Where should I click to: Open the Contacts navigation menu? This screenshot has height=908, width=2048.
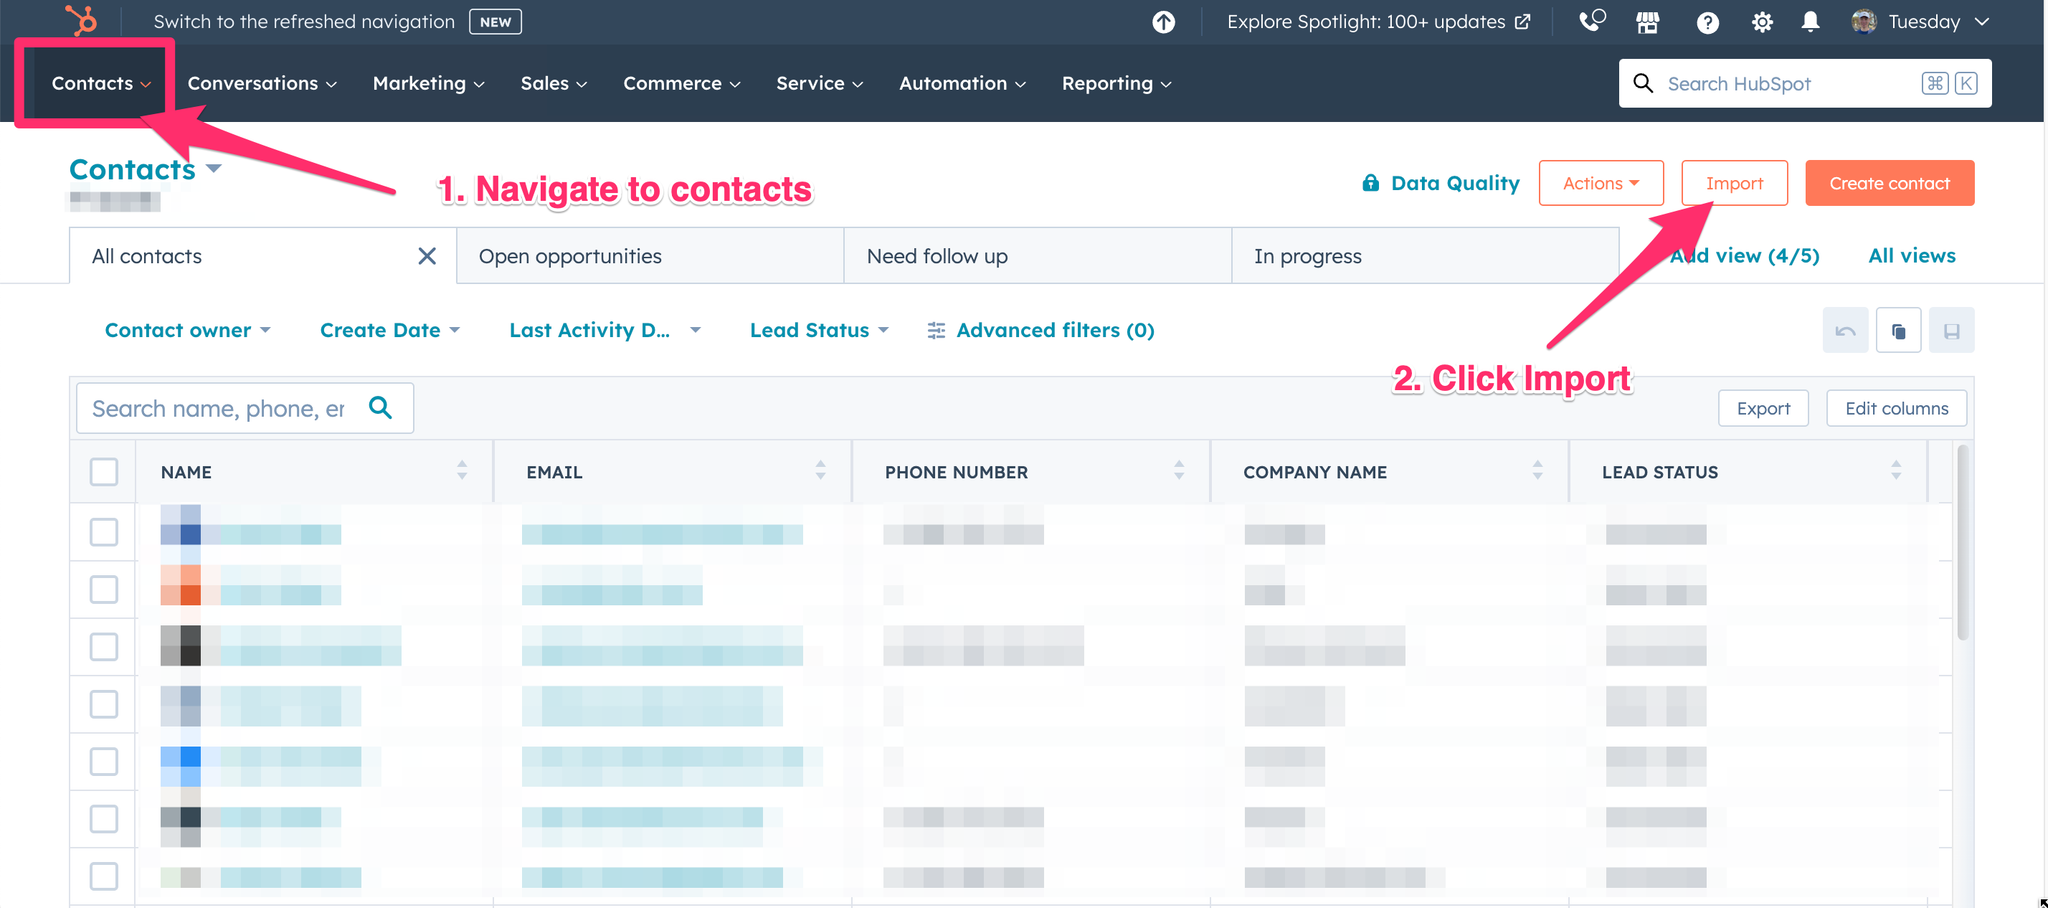tap(101, 83)
